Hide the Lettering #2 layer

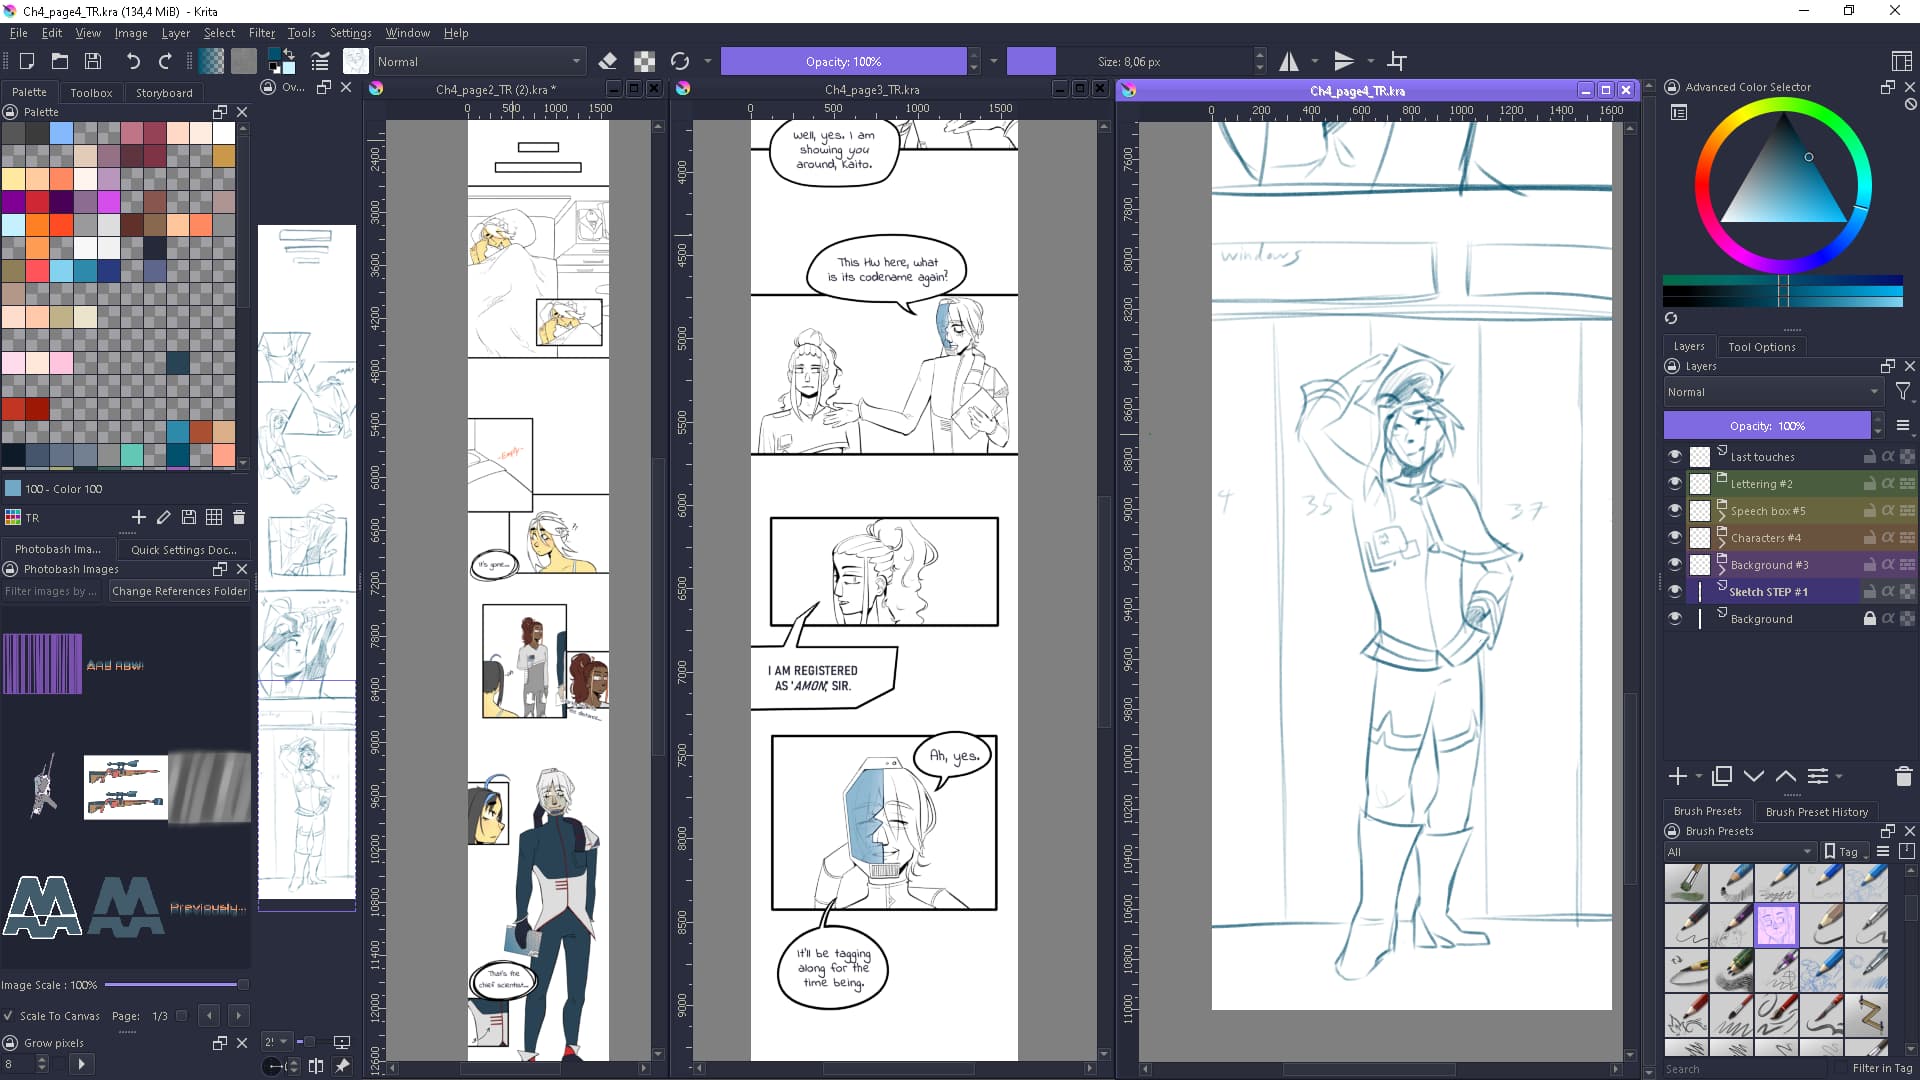pyautogui.click(x=1675, y=483)
